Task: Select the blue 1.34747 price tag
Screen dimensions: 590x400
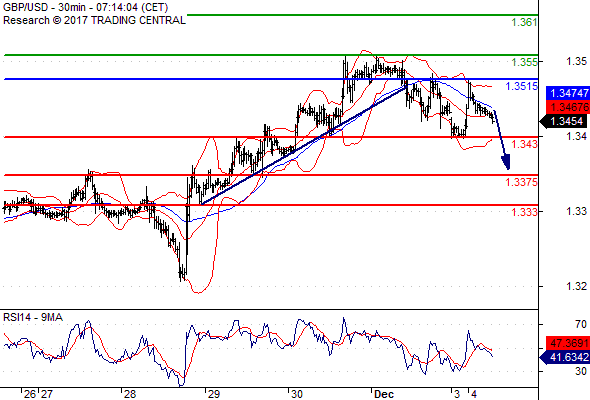Action: coord(567,93)
